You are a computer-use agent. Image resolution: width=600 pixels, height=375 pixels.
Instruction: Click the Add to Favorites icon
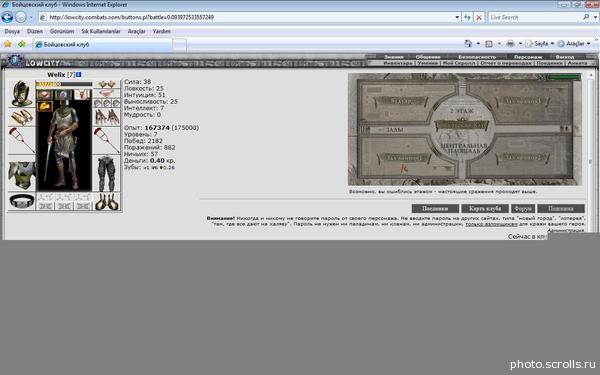point(21,44)
